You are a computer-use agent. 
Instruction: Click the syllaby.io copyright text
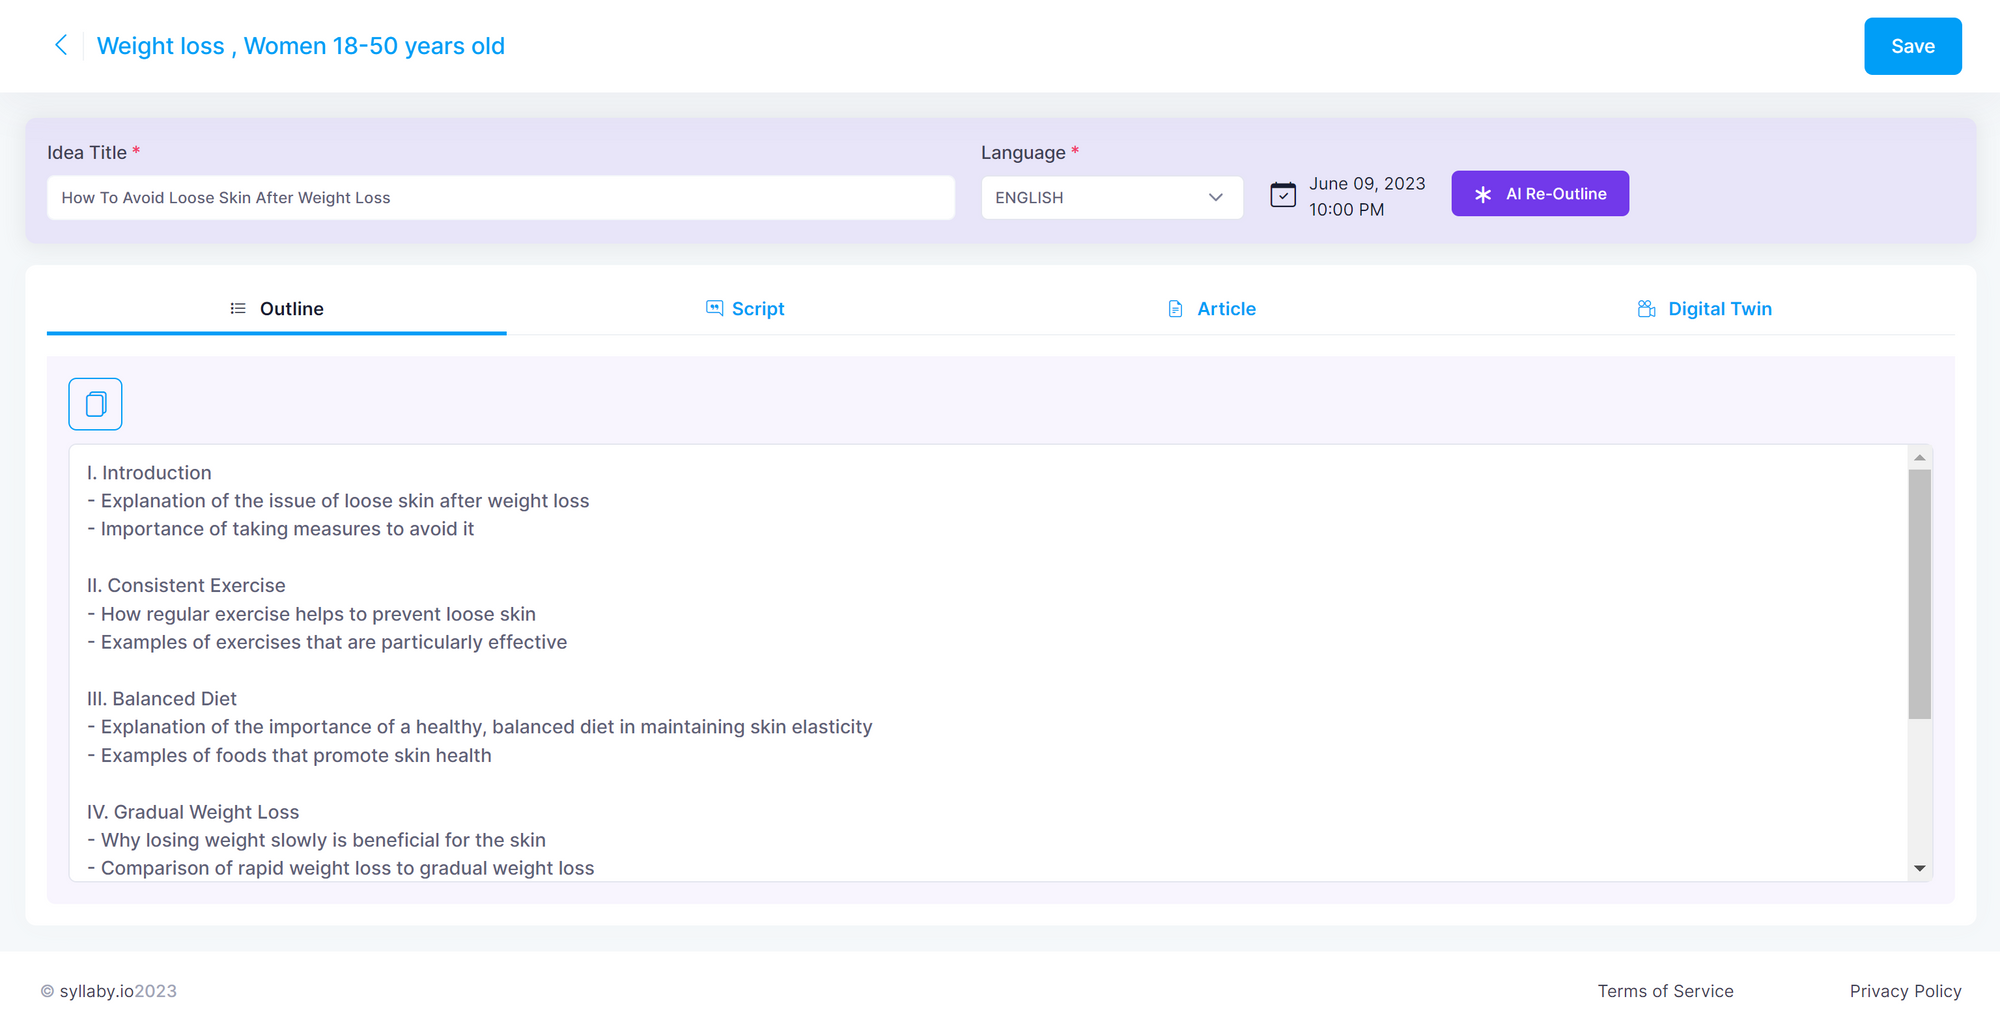coord(109,991)
